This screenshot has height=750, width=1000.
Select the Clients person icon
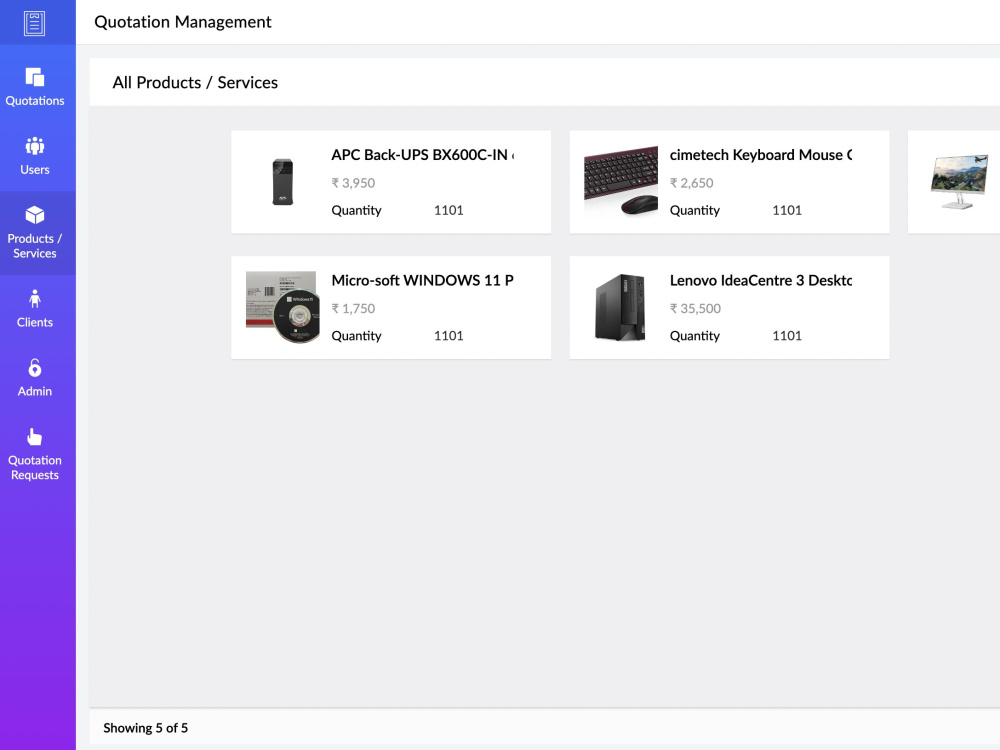click(x=36, y=300)
